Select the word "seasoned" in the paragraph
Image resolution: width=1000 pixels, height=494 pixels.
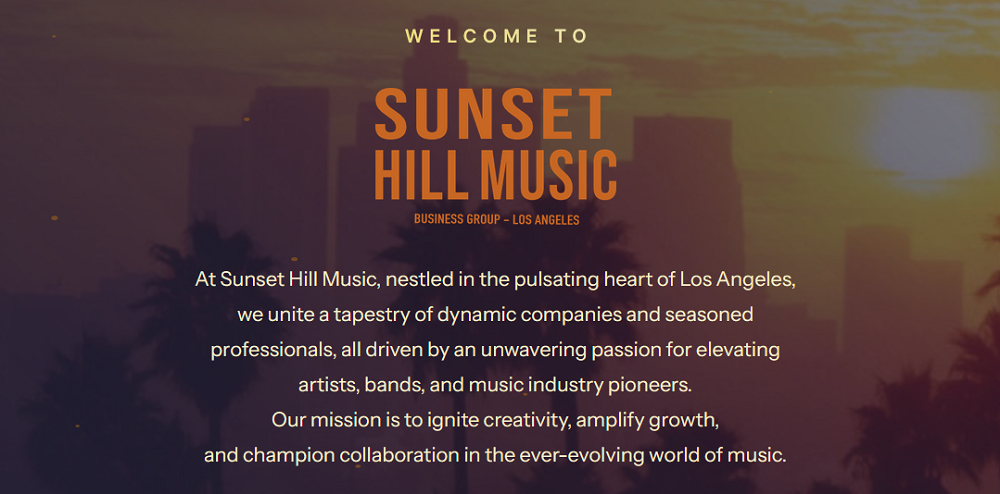[x=714, y=315]
